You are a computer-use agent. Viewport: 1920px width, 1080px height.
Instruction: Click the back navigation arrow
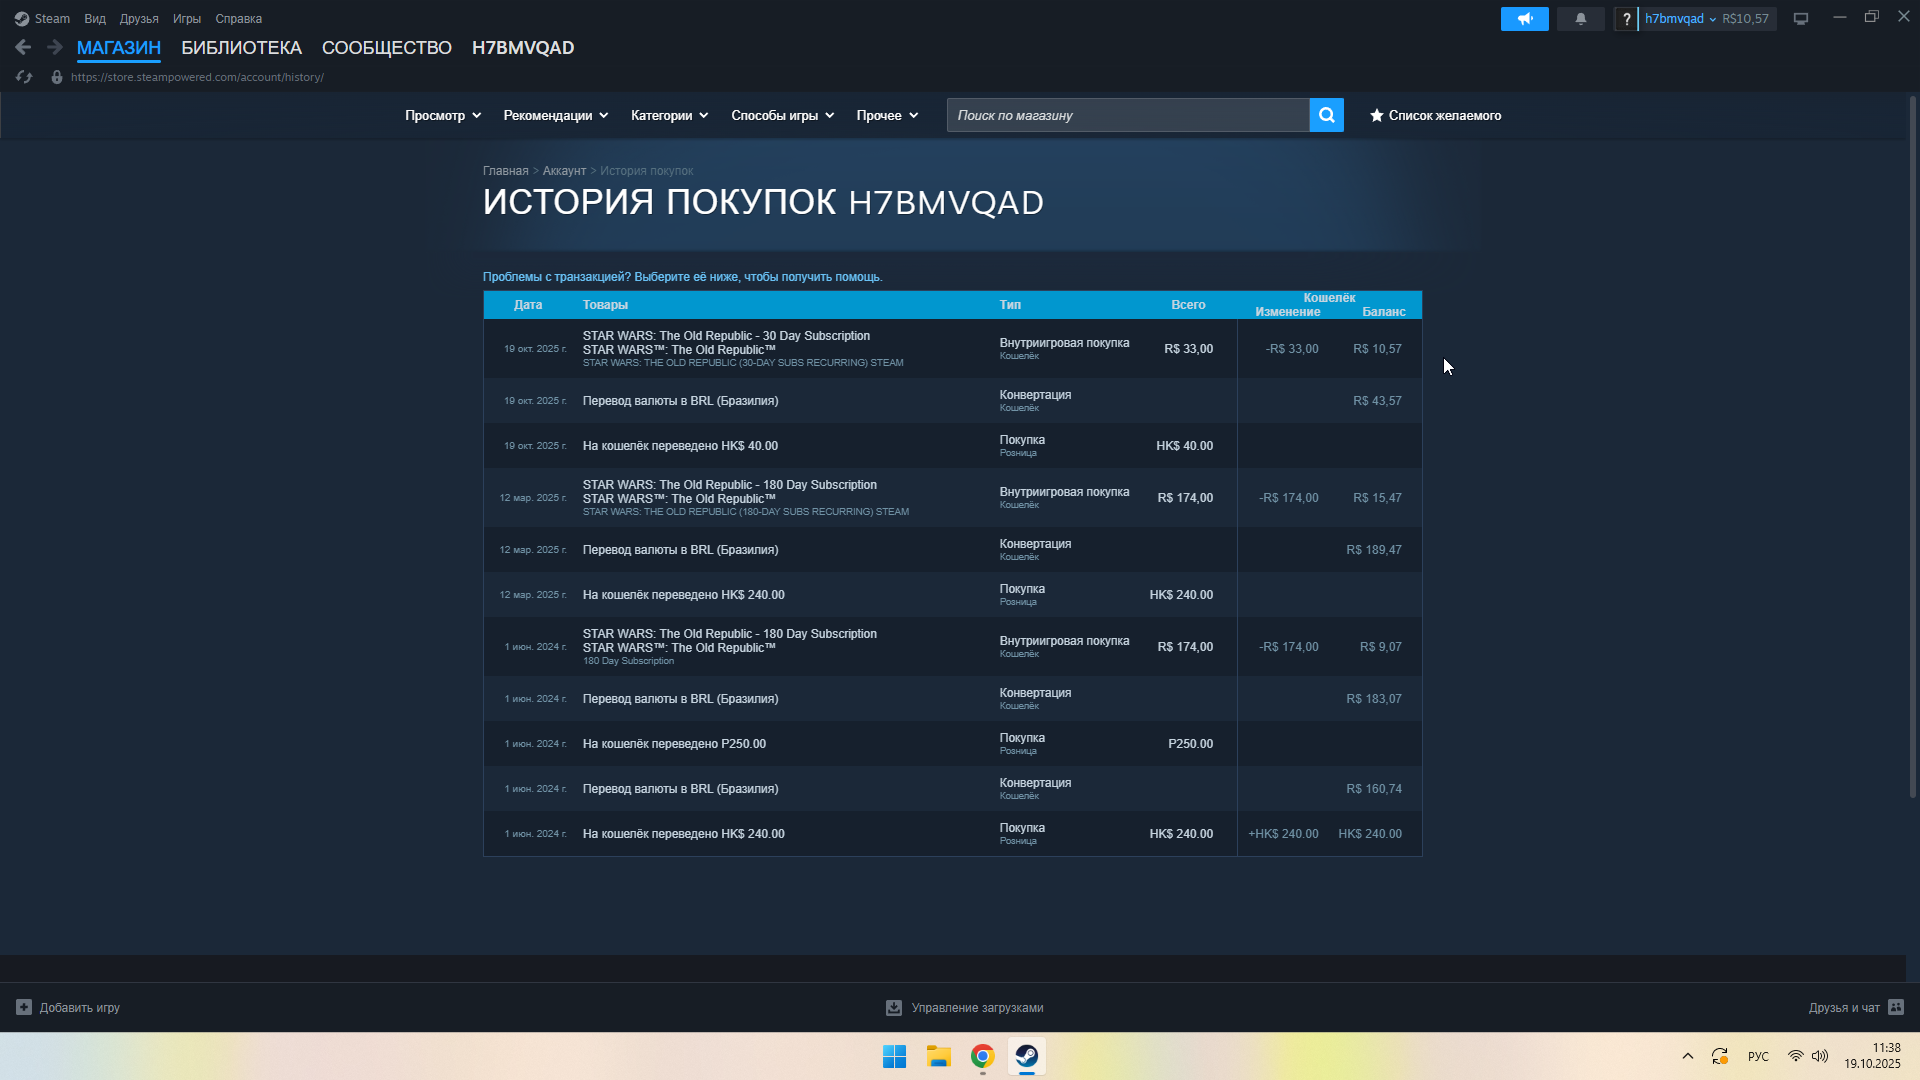tap(23, 47)
